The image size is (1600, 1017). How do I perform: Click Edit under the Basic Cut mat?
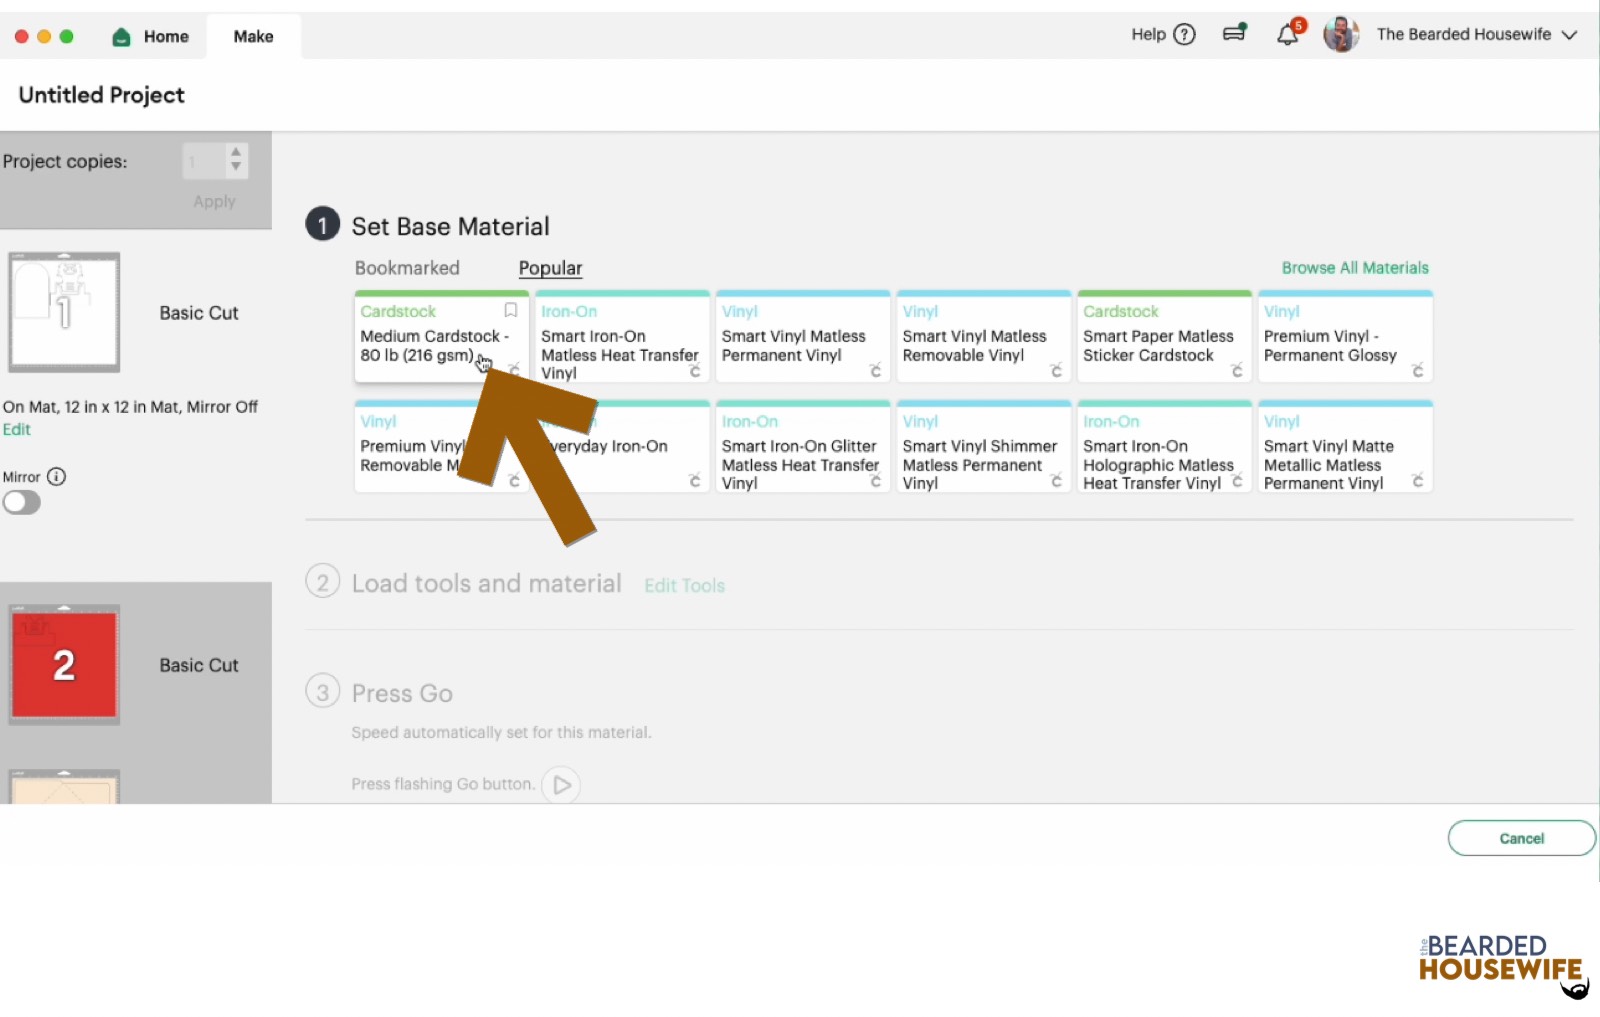(17, 429)
